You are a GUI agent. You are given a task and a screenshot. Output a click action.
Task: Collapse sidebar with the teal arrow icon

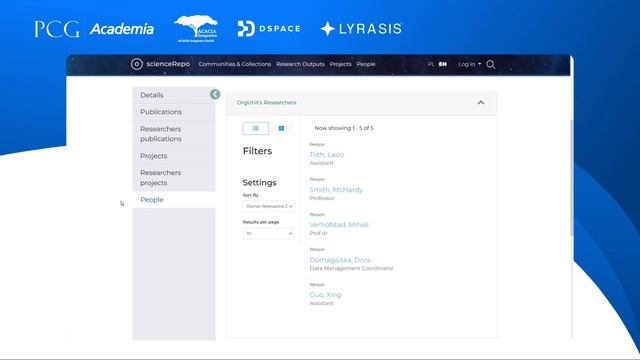pos(215,94)
